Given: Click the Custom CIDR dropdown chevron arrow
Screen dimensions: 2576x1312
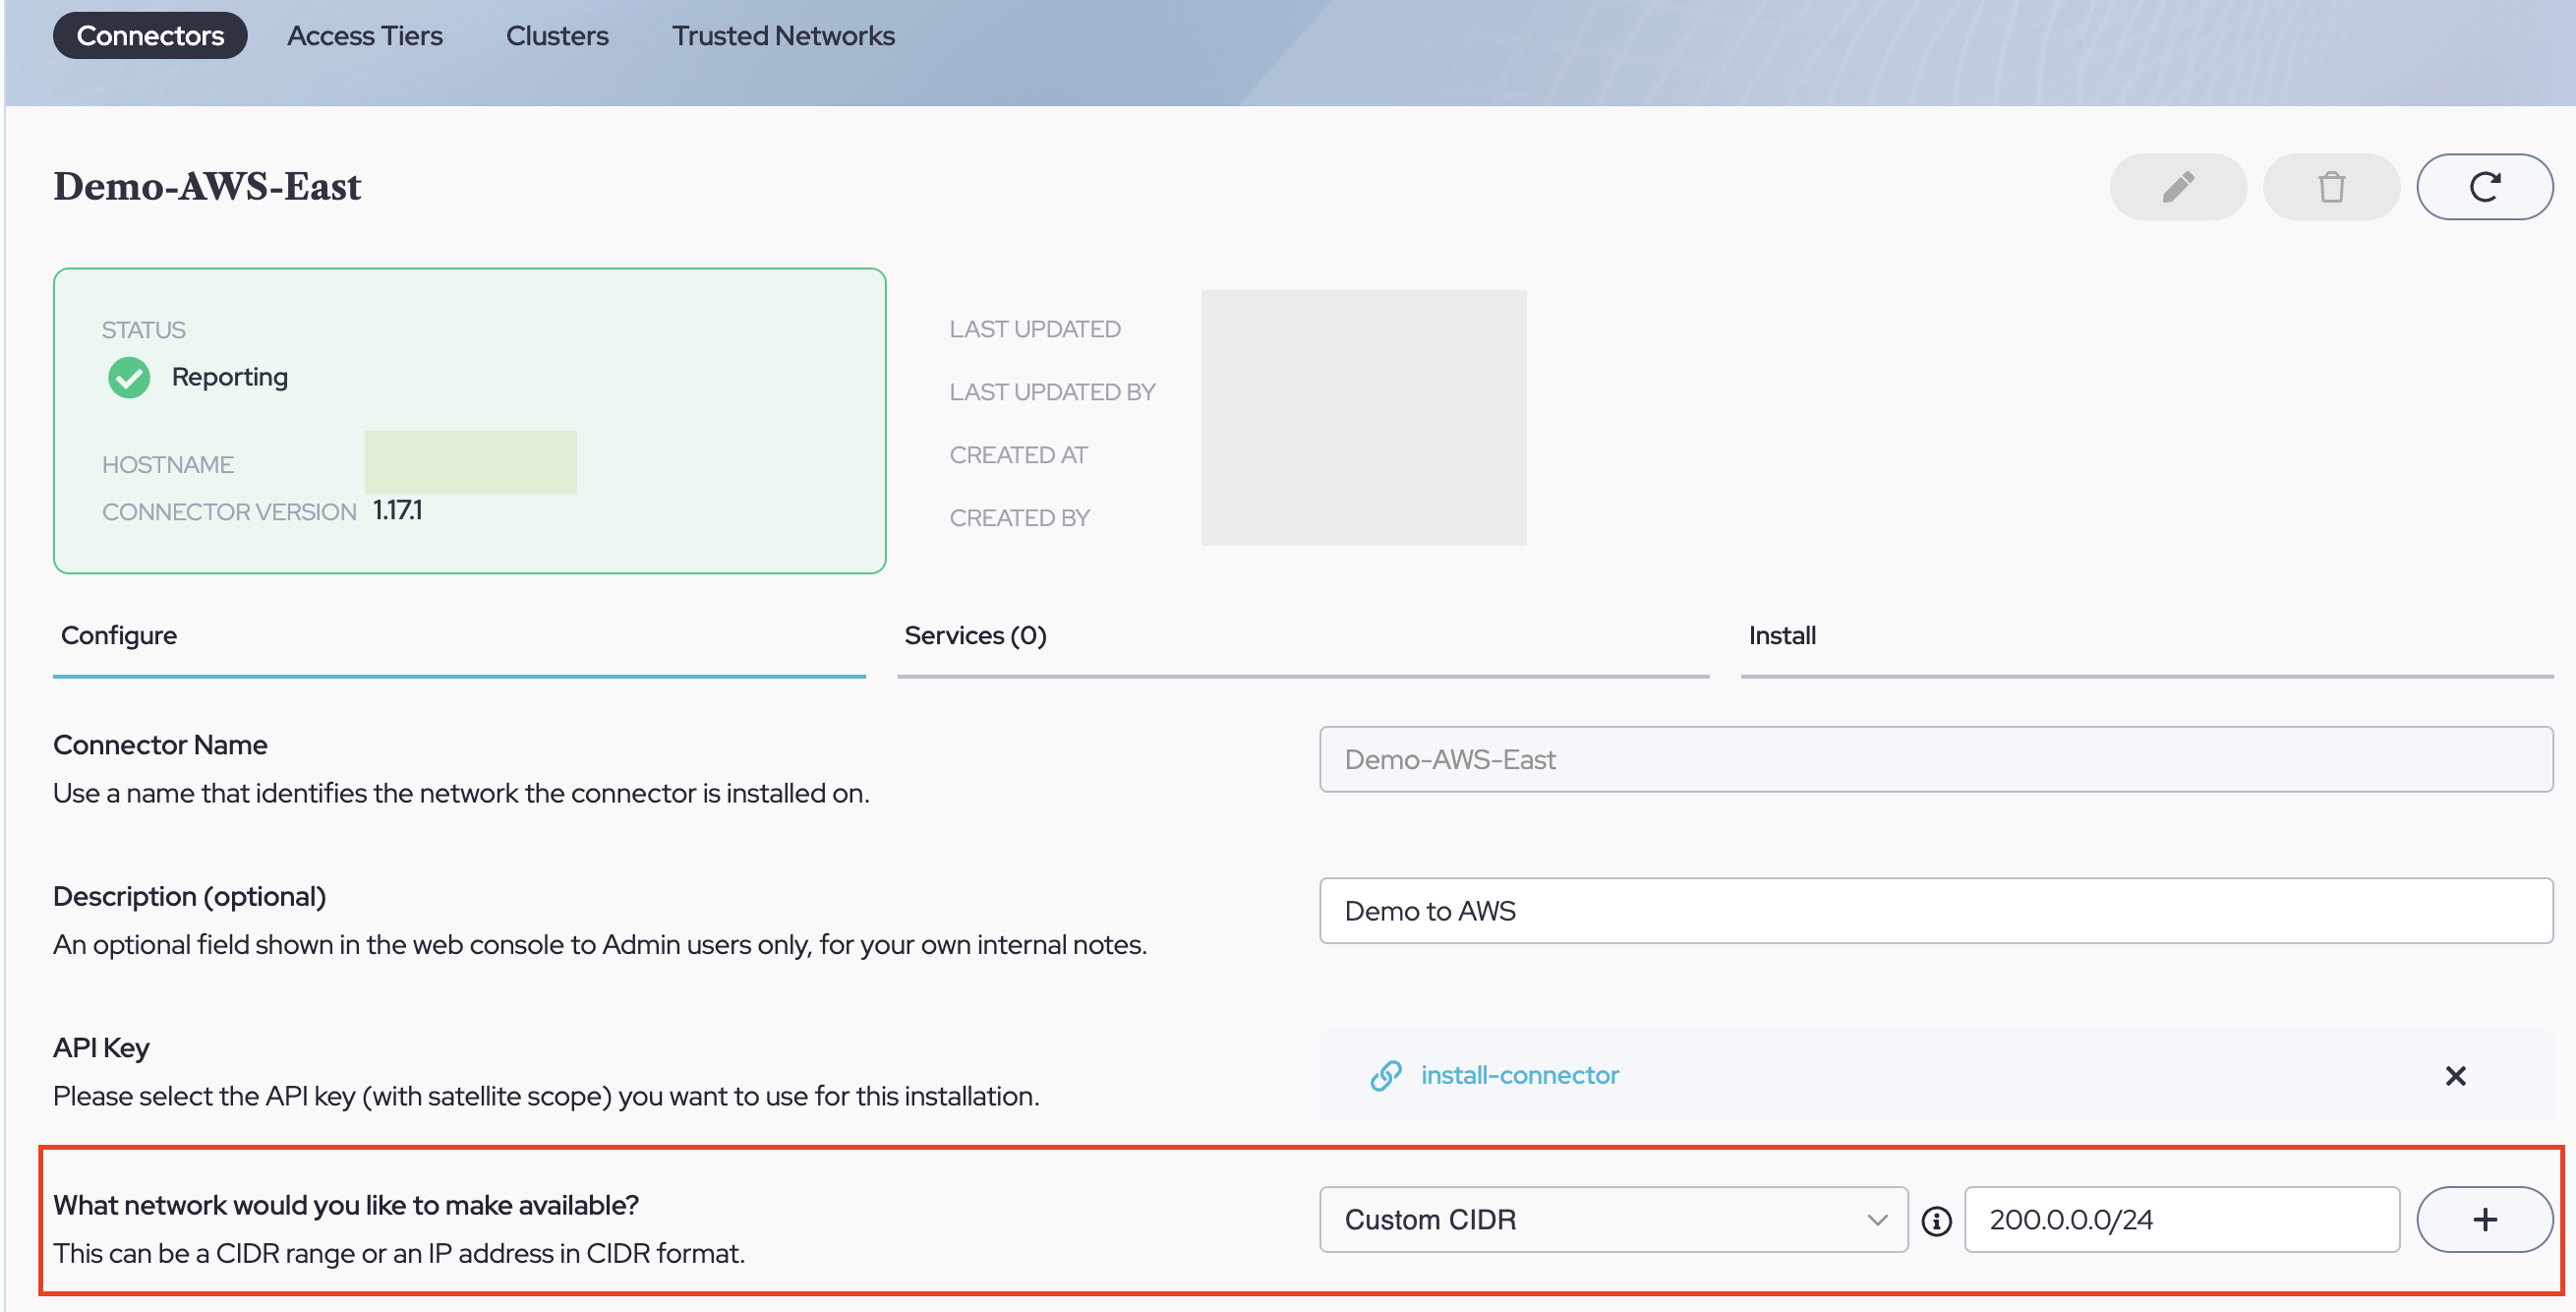Looking at the screenshot, I should pos(1876,1220).
